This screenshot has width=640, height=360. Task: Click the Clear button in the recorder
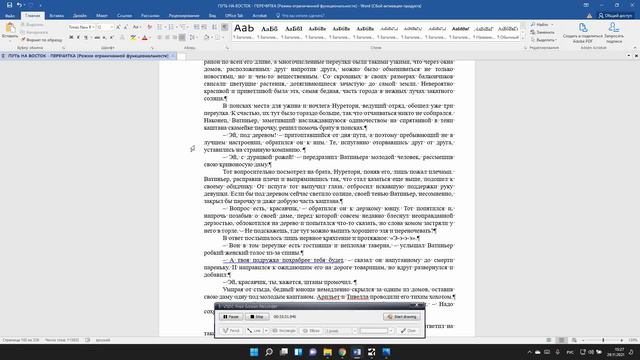click(408, 331)
